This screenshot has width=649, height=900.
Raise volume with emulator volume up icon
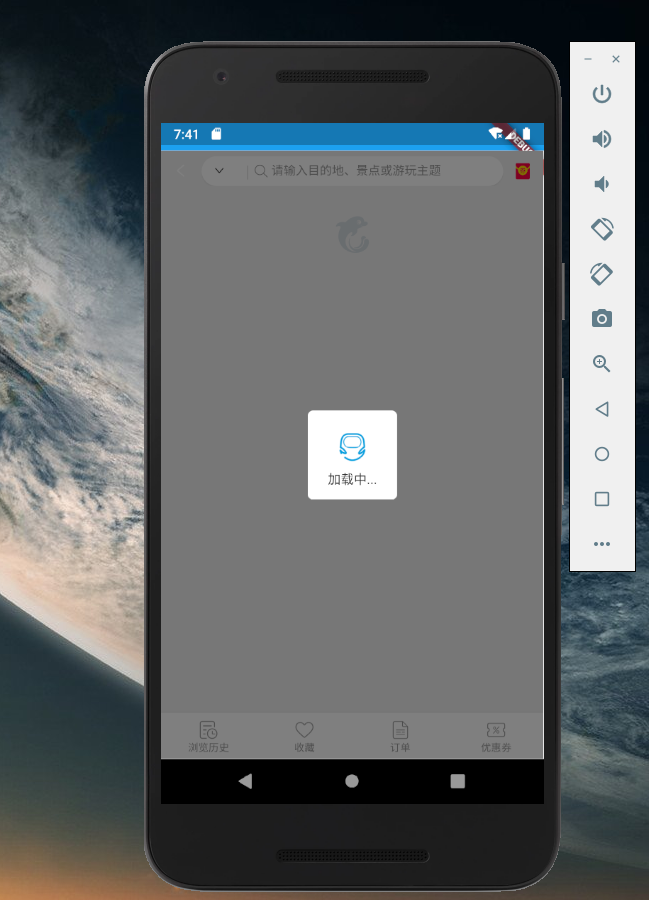pos(601,139)
